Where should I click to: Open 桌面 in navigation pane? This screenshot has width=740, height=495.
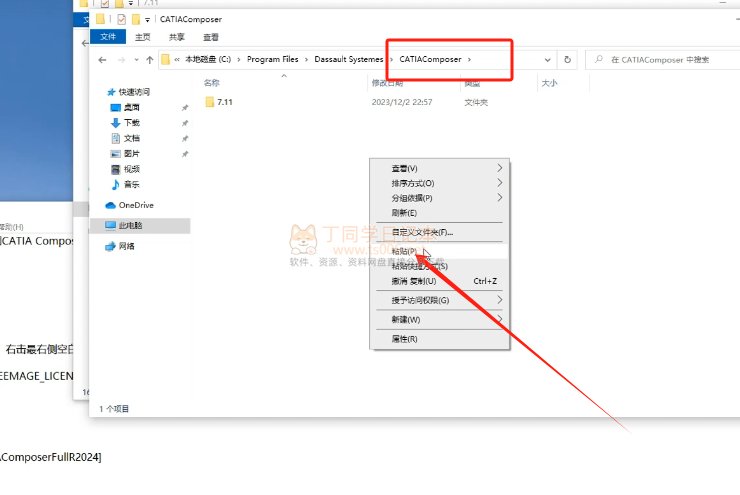click(126, 108)
